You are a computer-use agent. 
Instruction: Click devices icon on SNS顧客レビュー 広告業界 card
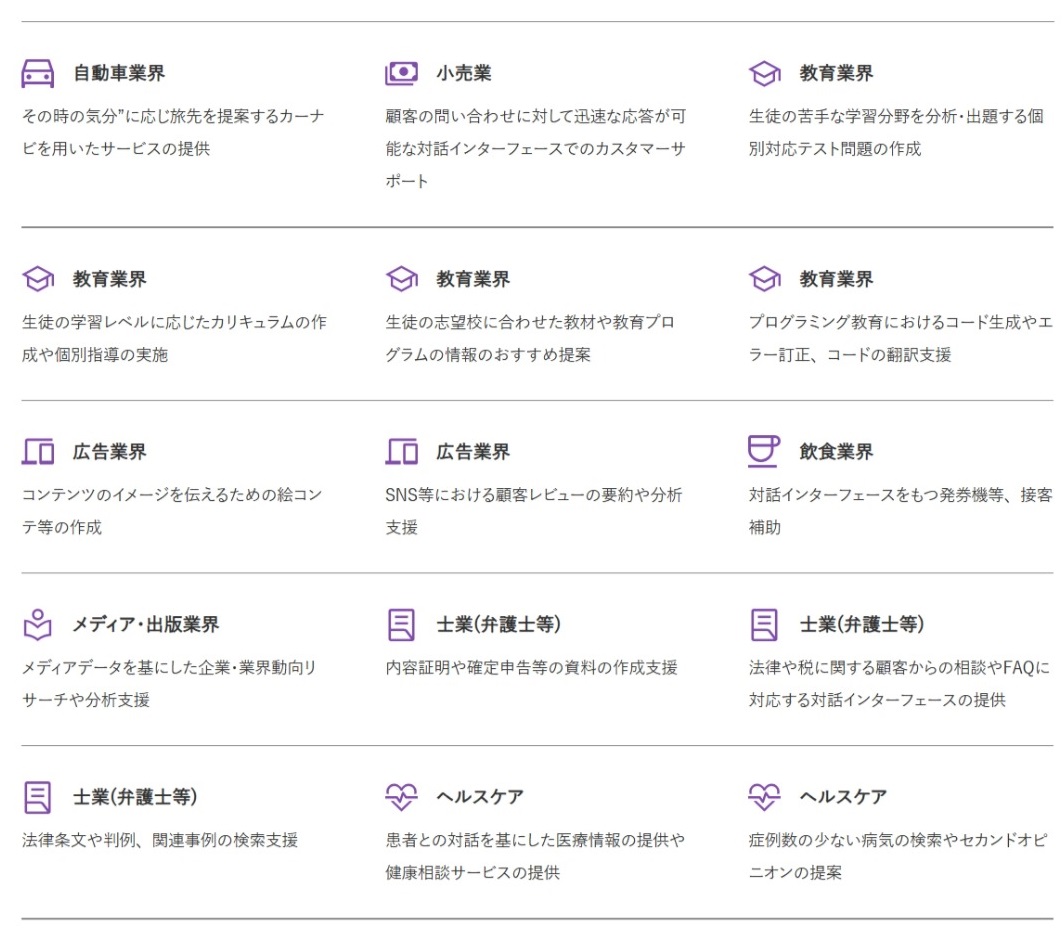[401, 452]
